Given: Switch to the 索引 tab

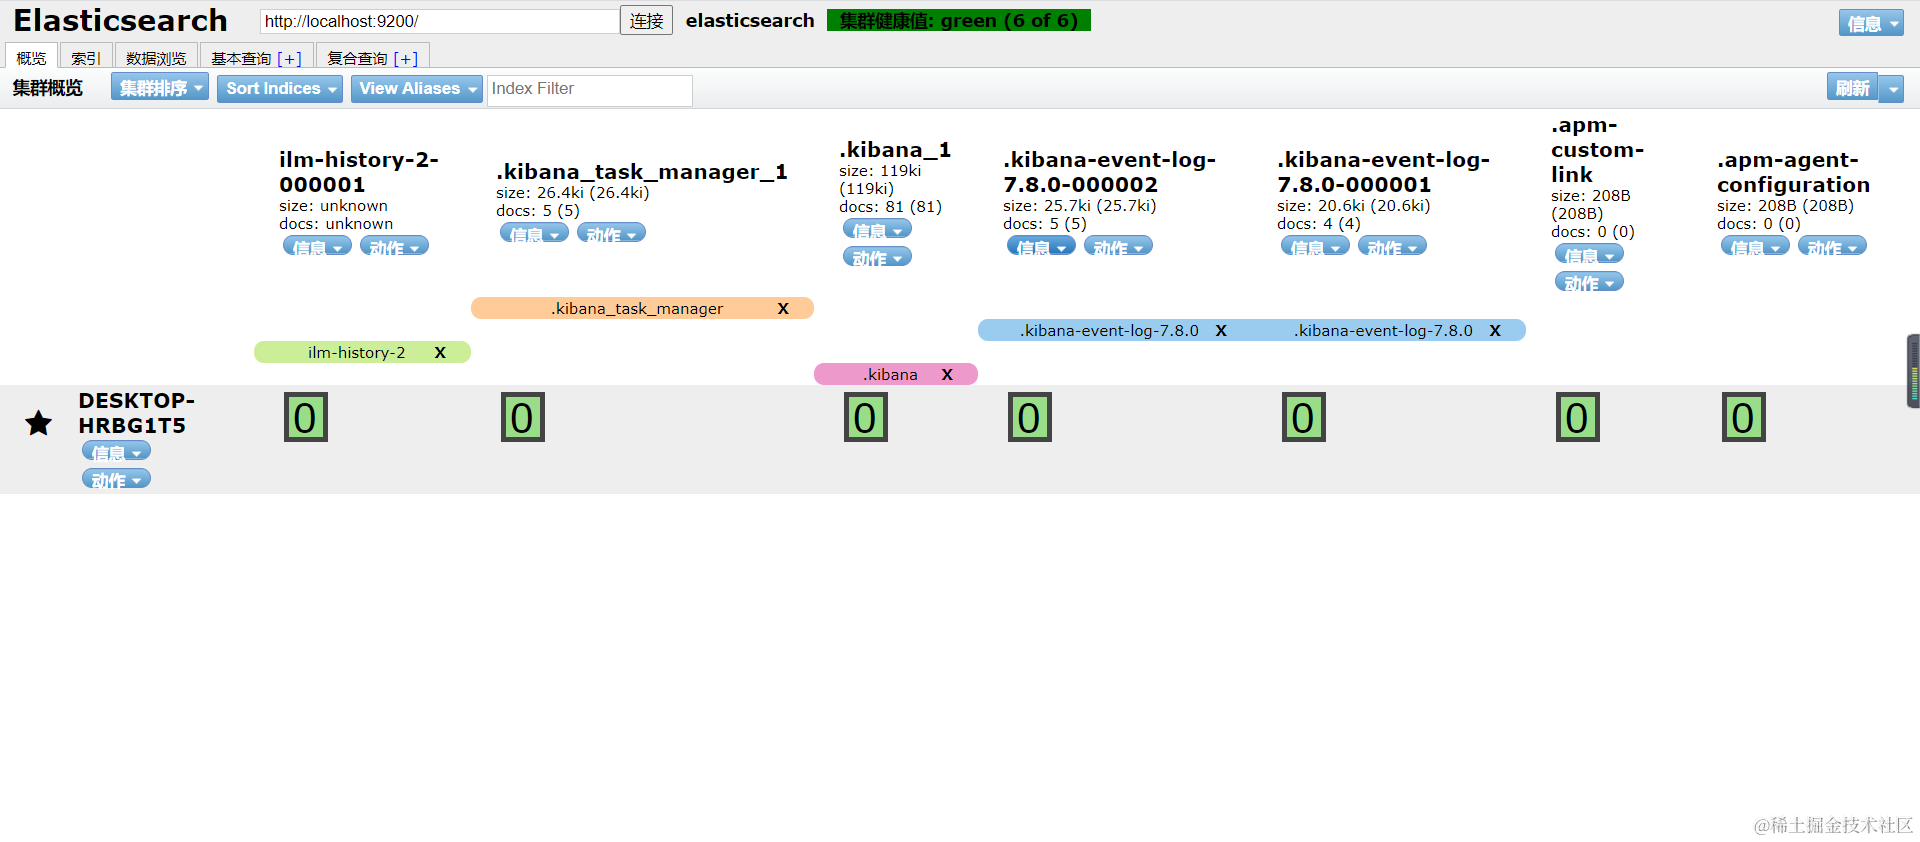Looking at the screenshot, I should [85, 58].
